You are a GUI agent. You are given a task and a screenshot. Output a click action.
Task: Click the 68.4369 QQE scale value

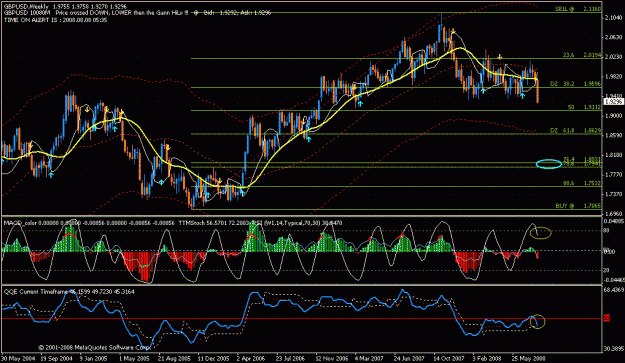614,289
